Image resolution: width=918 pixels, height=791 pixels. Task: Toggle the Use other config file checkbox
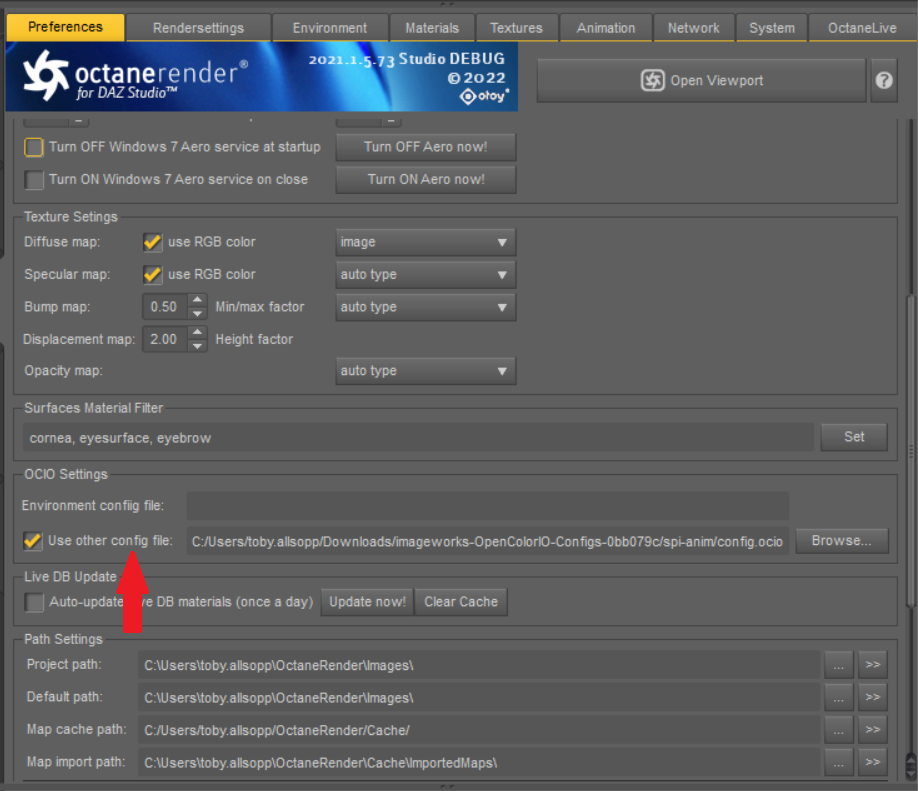[33, 540]
